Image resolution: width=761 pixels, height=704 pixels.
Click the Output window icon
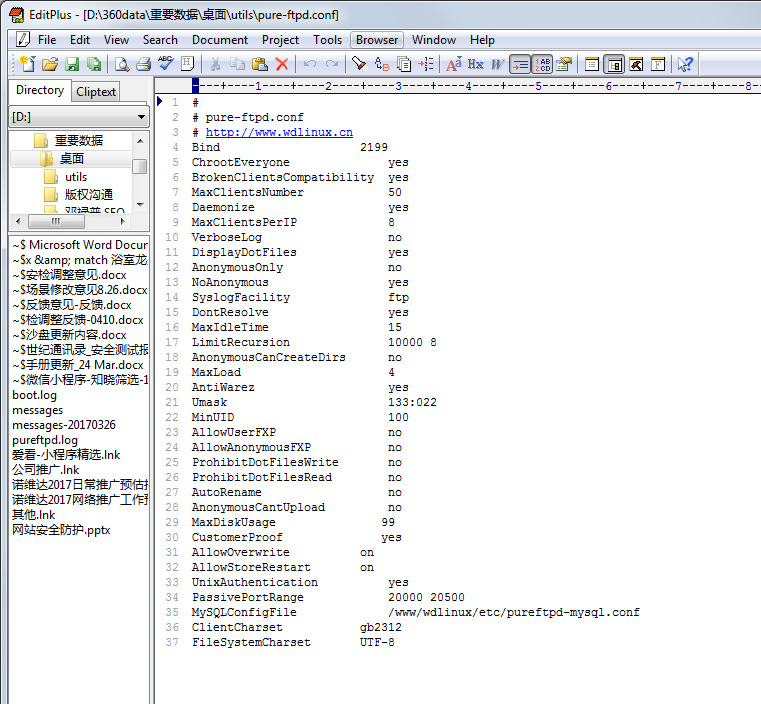coord(635,64)
